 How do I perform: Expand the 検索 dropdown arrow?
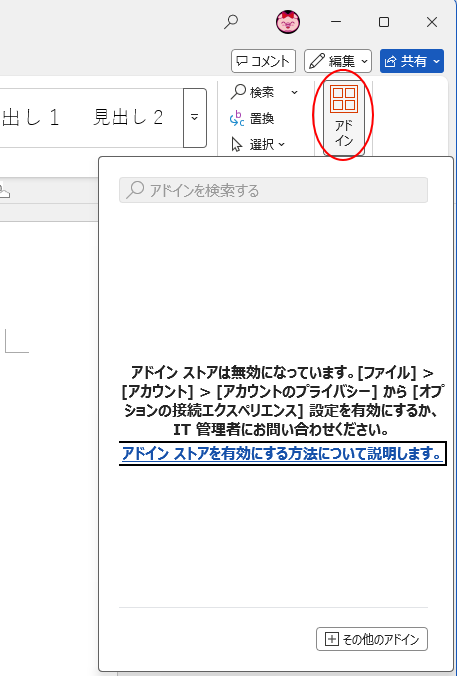(294, 92)
